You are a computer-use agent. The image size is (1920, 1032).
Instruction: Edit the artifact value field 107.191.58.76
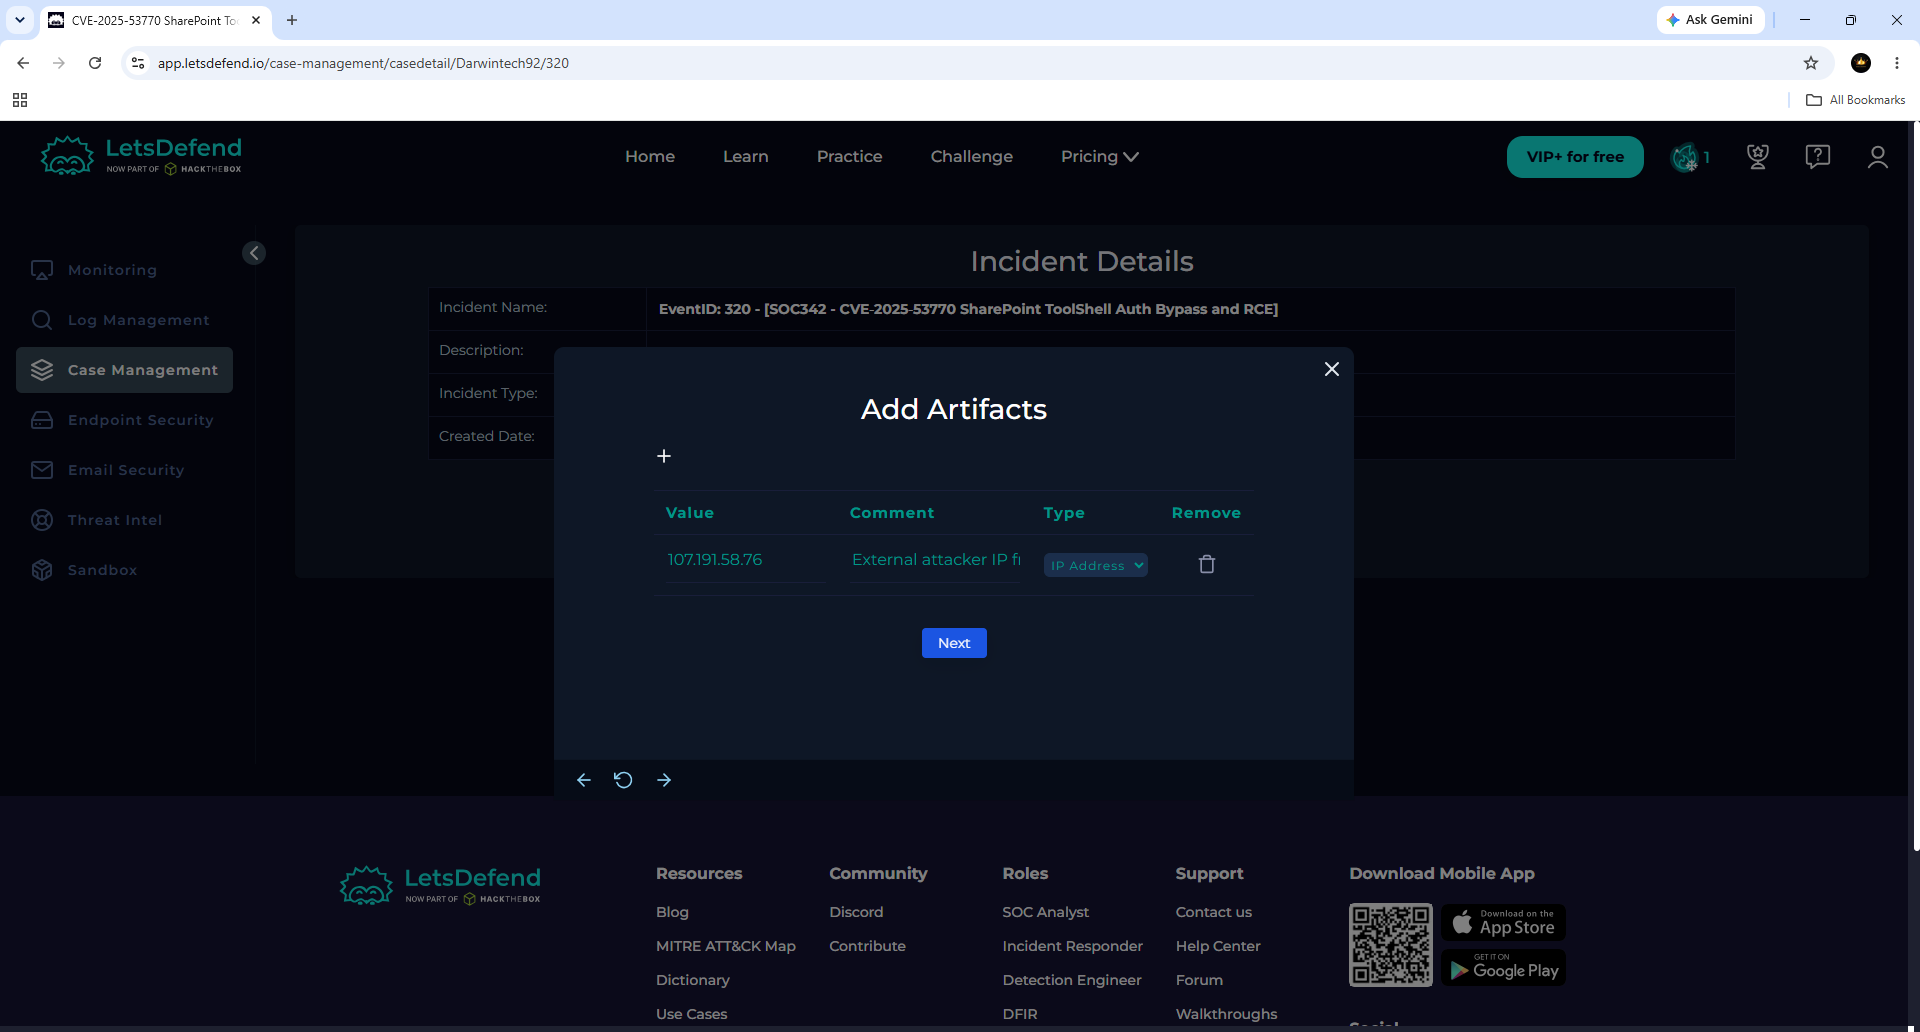click(x=746, y=560)
